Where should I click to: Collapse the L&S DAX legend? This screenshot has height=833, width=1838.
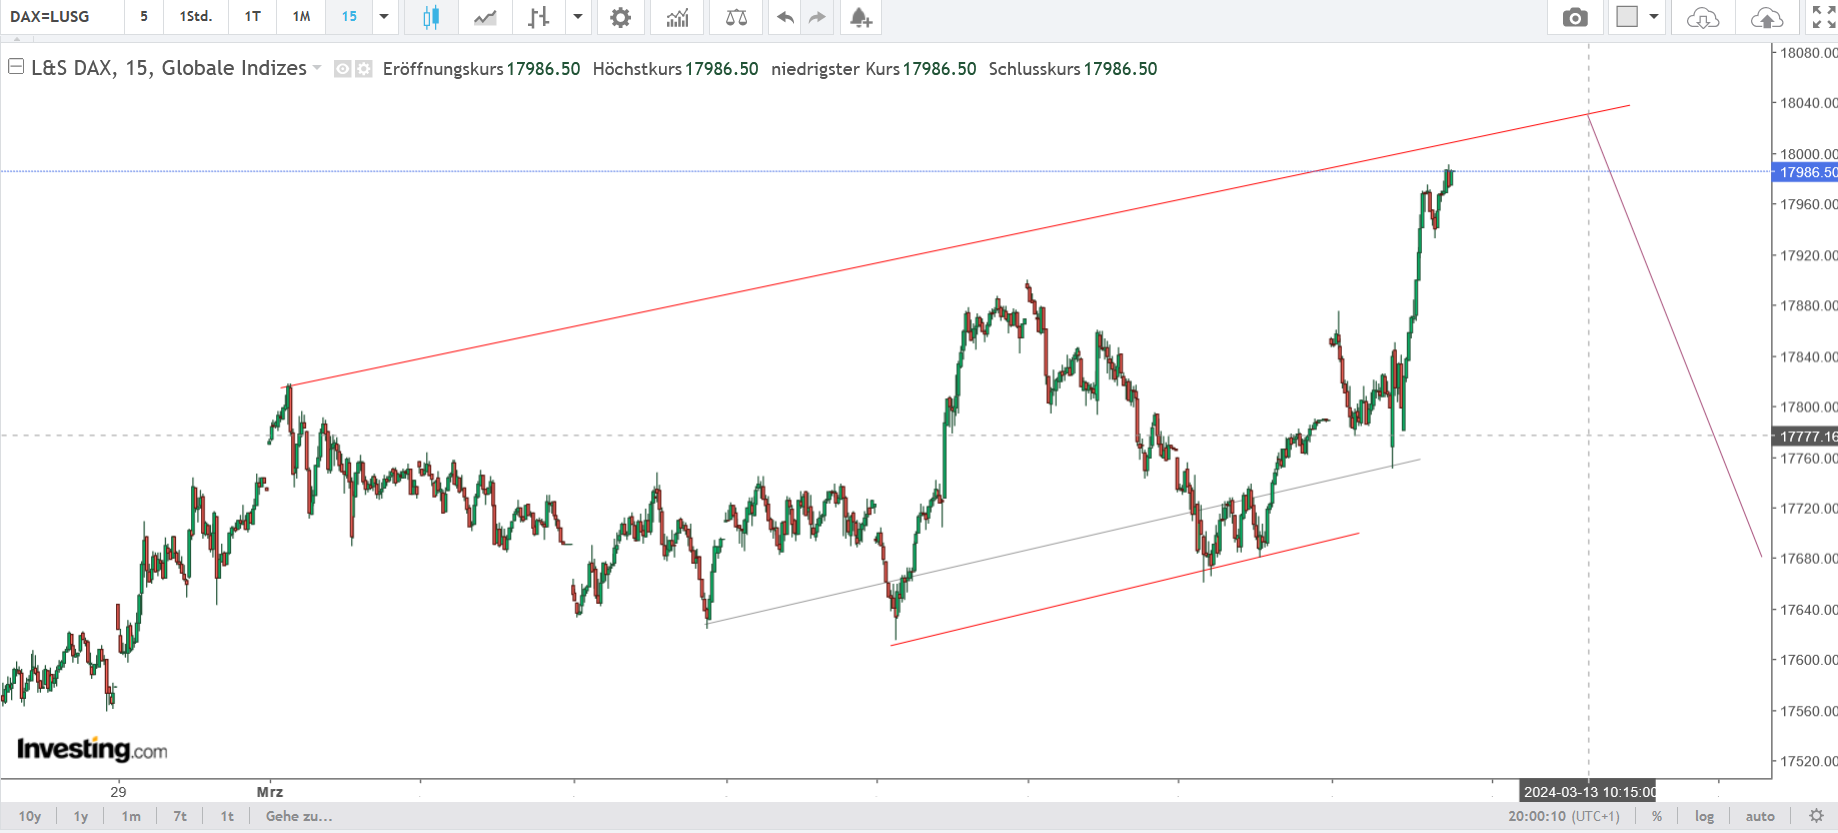coord(16,67)
